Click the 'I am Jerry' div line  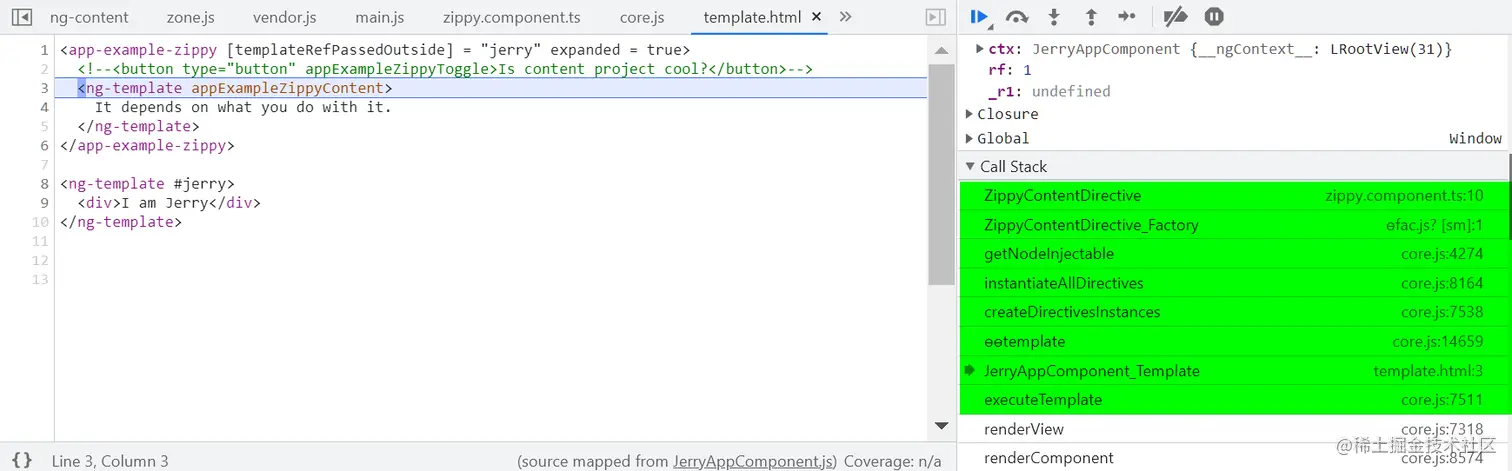pyautogui.click(x=169, y=203)
